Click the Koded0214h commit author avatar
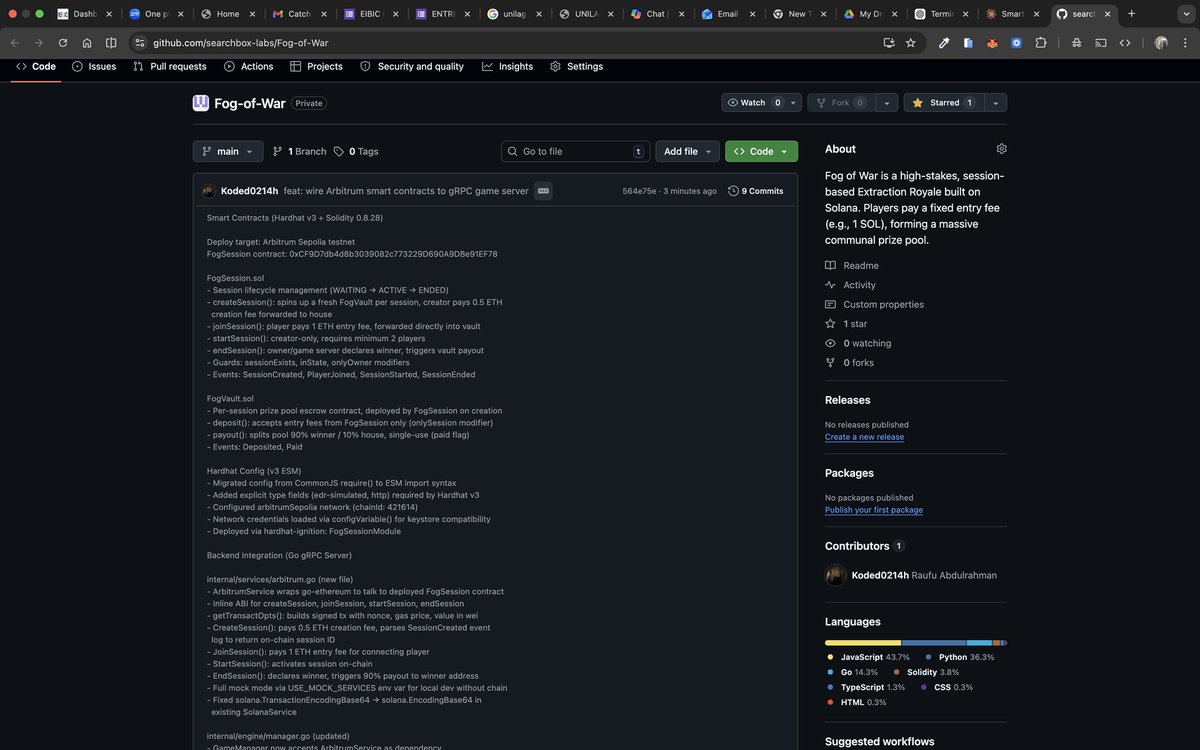 (x=209, y=191)
